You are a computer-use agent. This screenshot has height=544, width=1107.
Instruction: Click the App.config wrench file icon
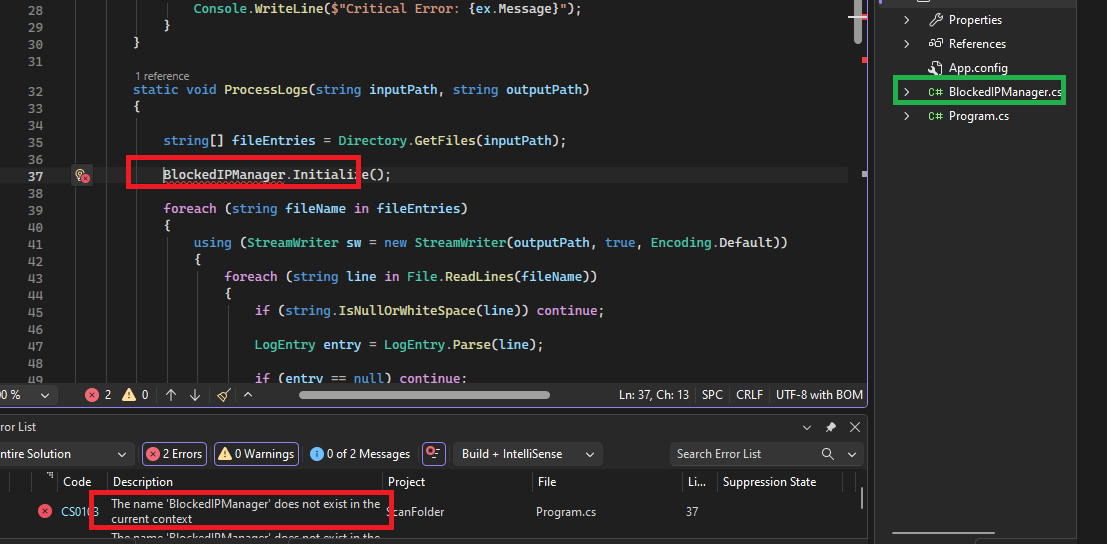(935, 68)
